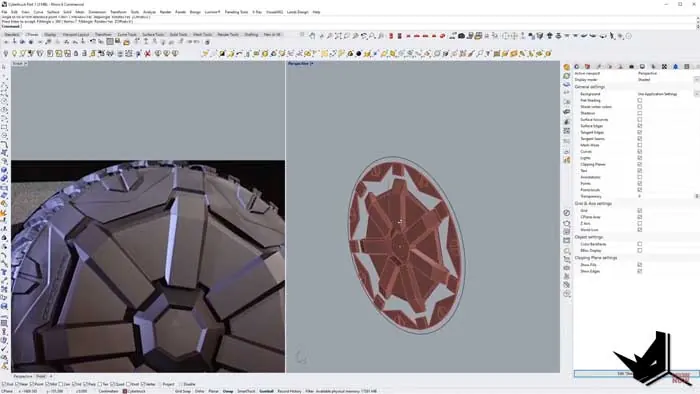
Task: Enable the Z Axis checkbox
Action: [x=640, y=224]
